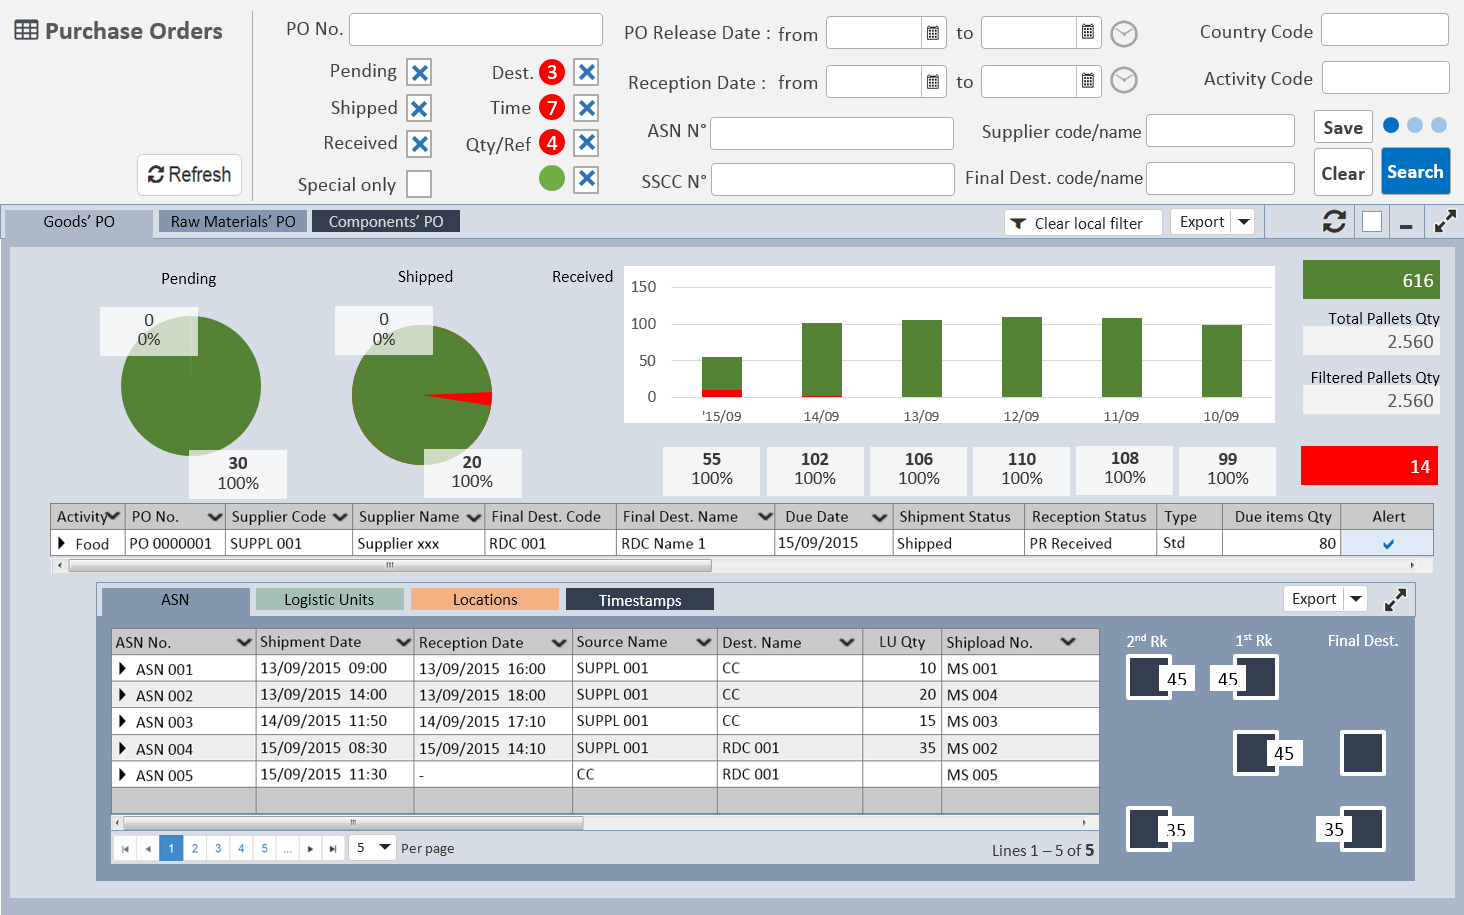This screenshot has width=1464, height=915.
Task: Click Clear local filter button
Action: pyautogui.click(x=1083, y=223)
